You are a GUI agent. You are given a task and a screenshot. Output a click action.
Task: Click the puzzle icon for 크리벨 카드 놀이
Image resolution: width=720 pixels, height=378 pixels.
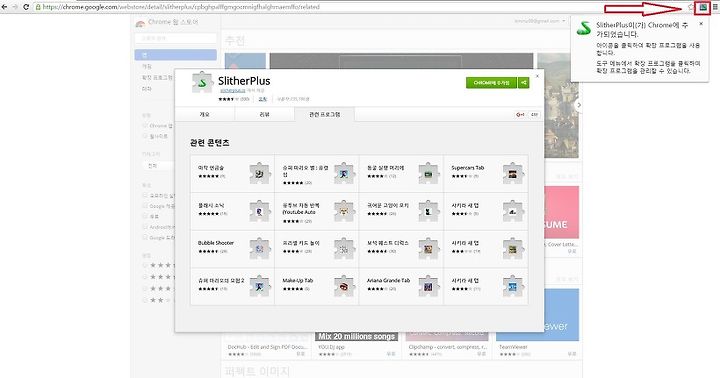click(x=344, y=248)
